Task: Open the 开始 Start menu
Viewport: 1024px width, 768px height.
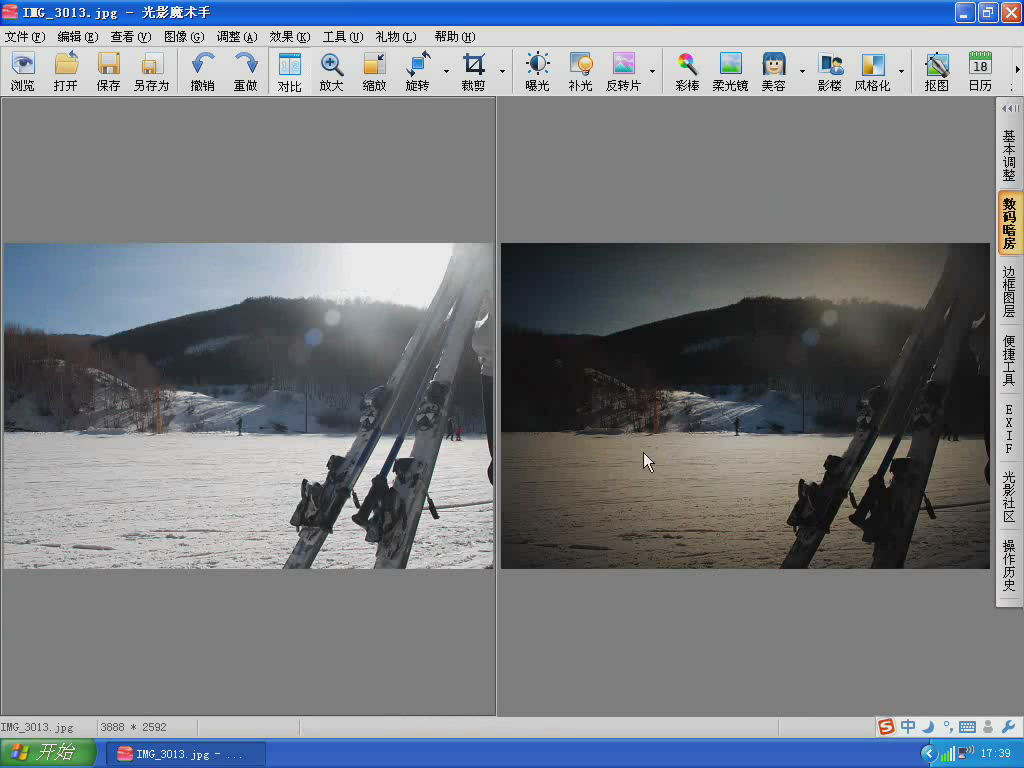Action: (48, 753)
